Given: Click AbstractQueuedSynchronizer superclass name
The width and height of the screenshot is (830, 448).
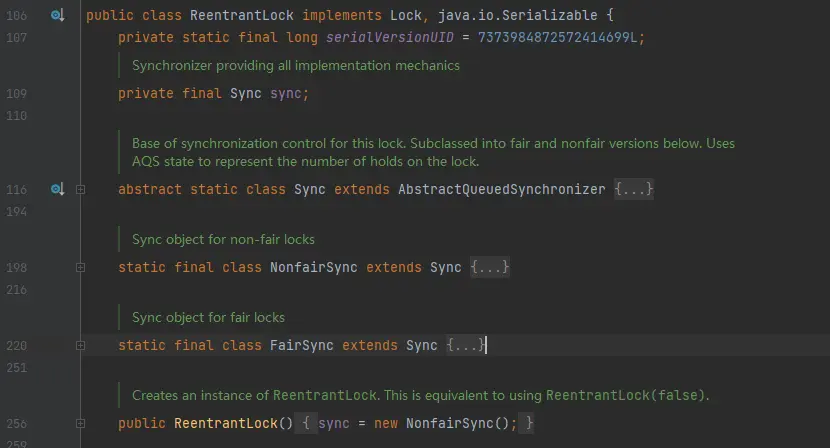Looking at the screenshot, I should pos(501,189).
